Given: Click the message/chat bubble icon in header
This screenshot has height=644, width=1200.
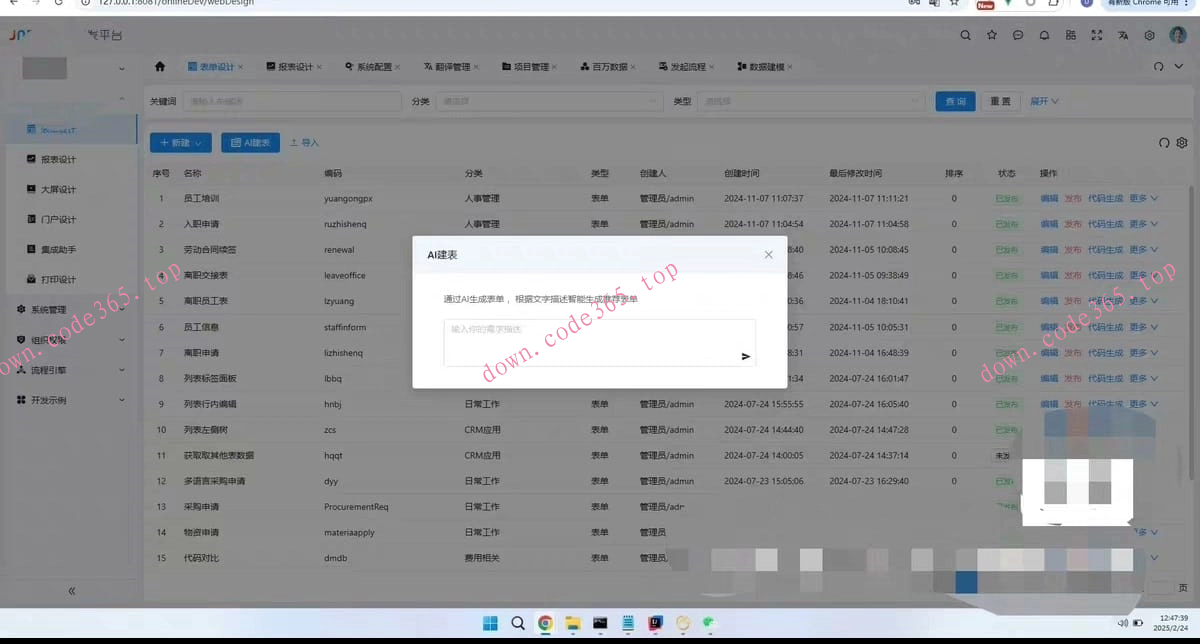Looking at the screenshot, I should [1017, 35].
